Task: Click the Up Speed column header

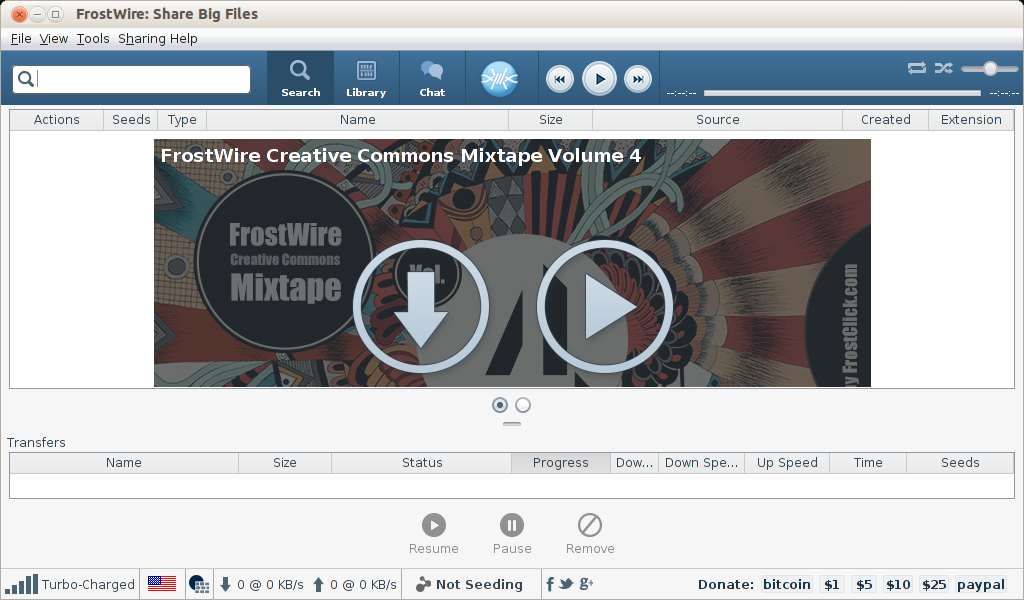Action: click(787, 462)
